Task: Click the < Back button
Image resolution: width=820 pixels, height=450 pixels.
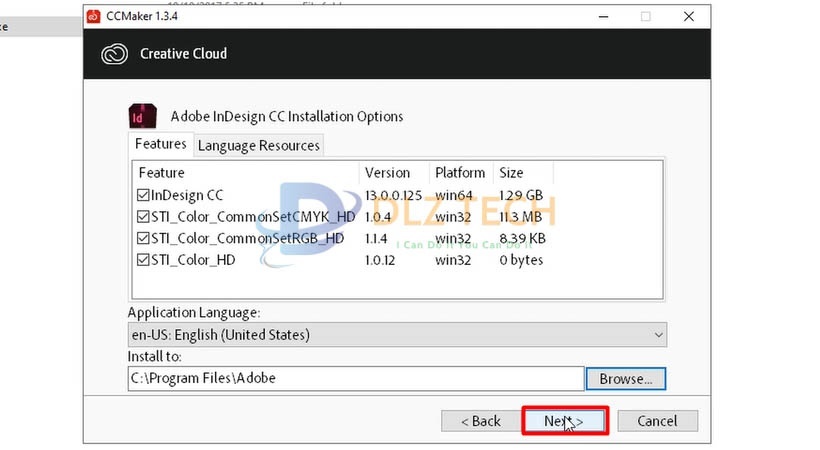Action: [481, 421]
